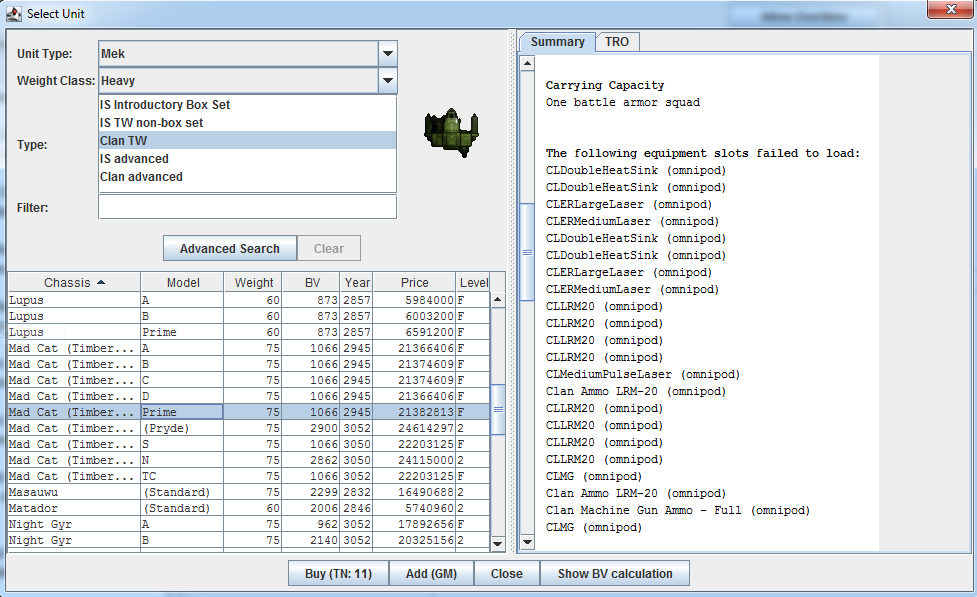Screen dimensions: 977x597
Task: Click the summary panel scrollbar thumb
Action: pyautogui.click(x=528, y=252)
